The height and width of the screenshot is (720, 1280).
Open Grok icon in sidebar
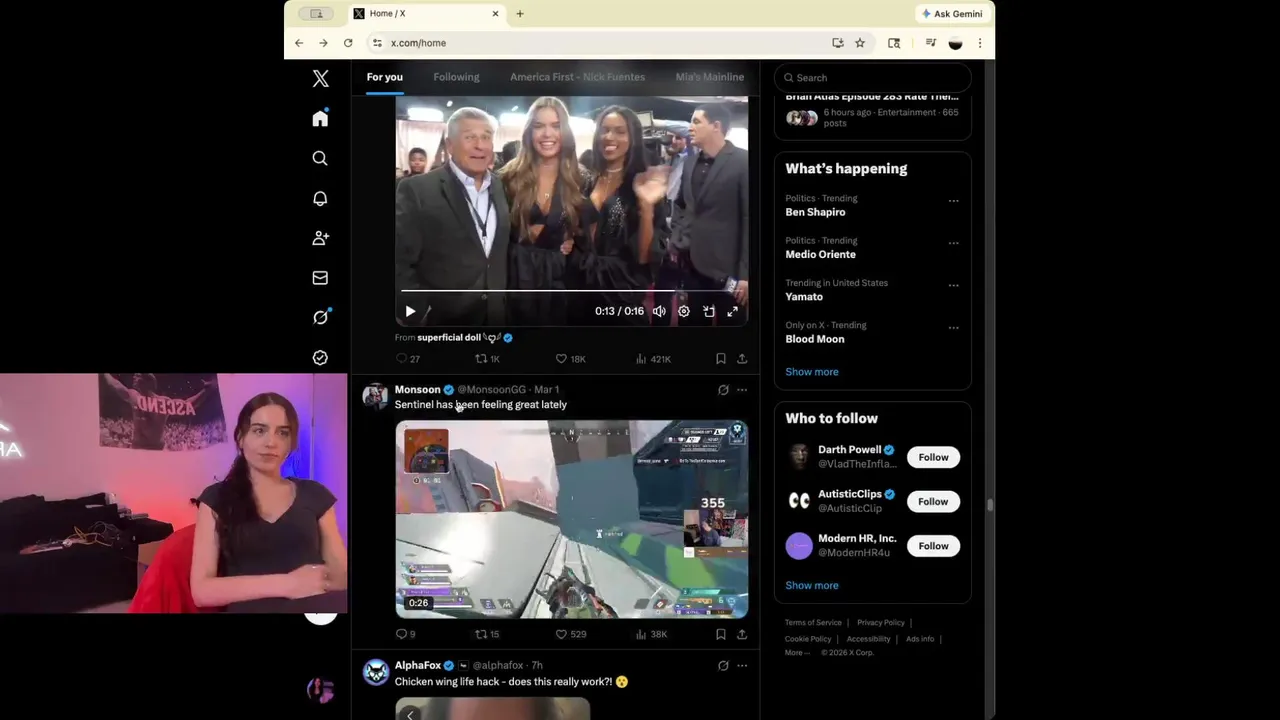(x=320, y=317)
